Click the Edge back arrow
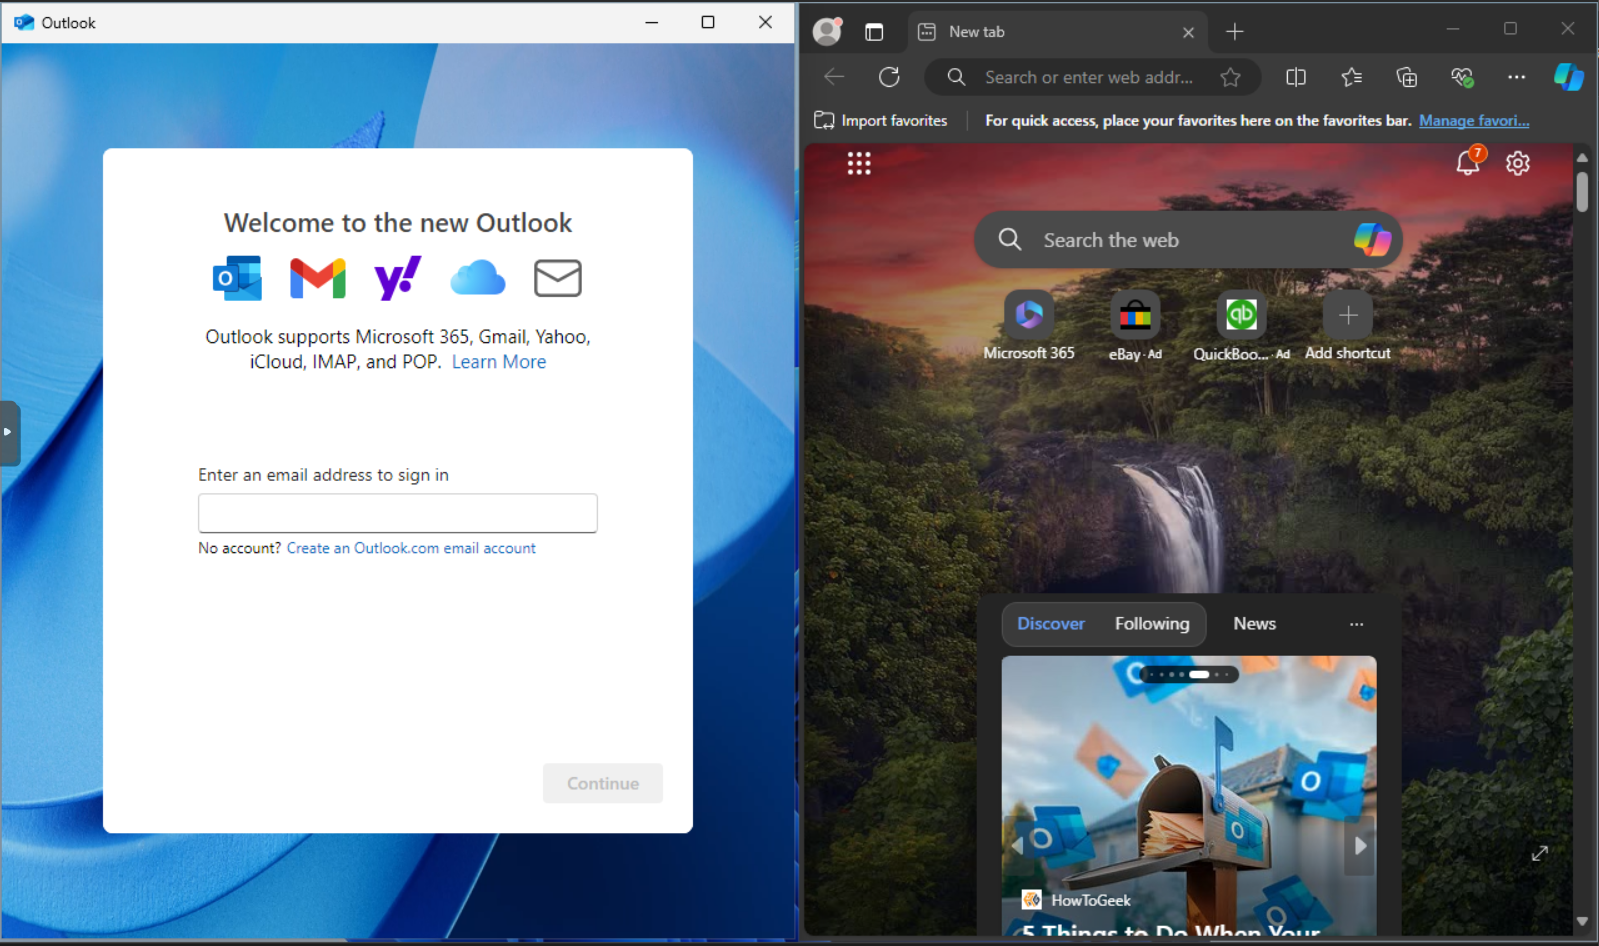The image size is (1599, 946). [x=834, y=77]
